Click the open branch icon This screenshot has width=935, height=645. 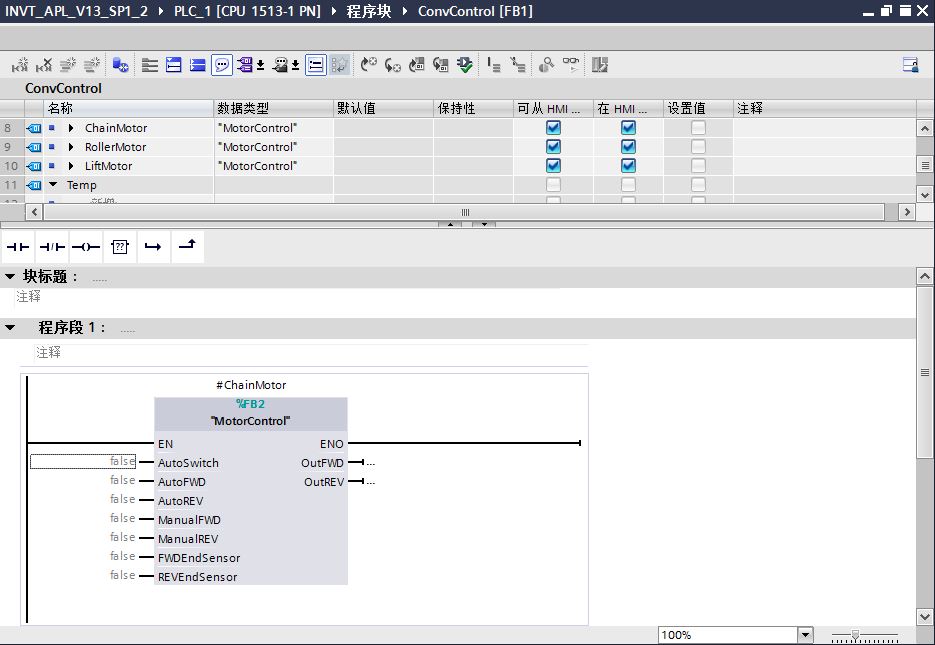coord(153,247)
